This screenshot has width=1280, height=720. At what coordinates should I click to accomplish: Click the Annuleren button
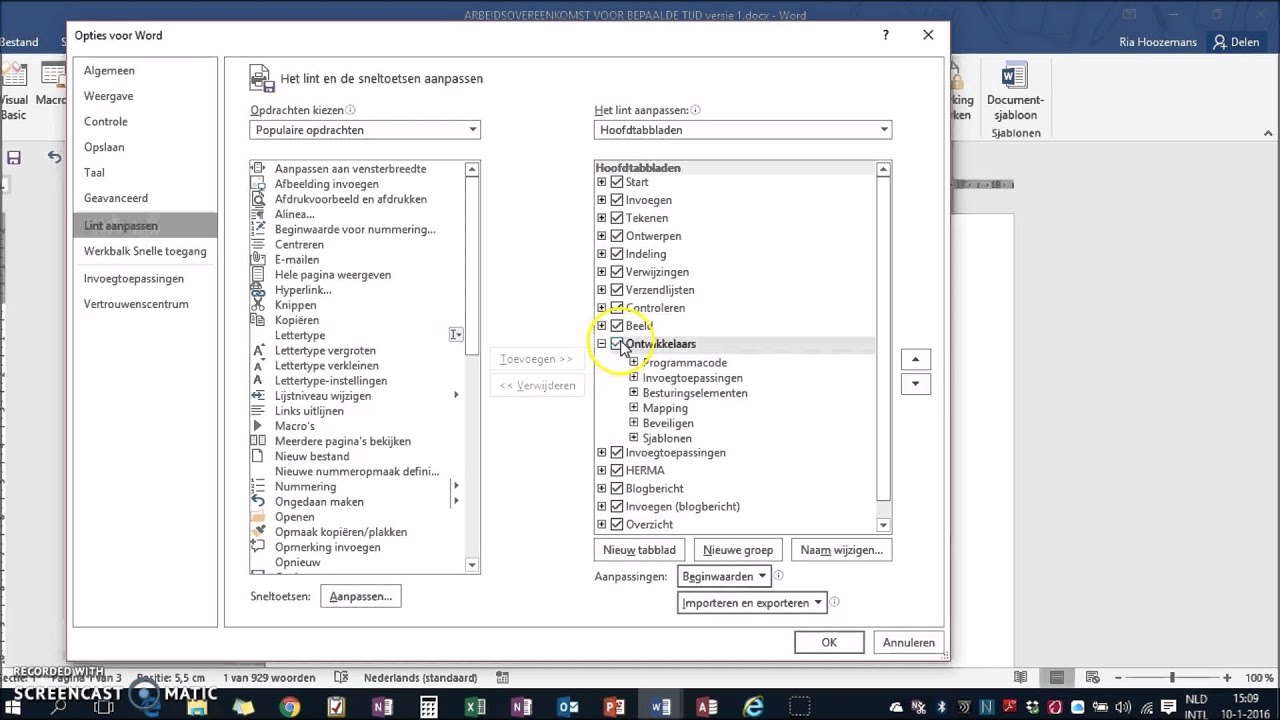click(x=909, y=643)
